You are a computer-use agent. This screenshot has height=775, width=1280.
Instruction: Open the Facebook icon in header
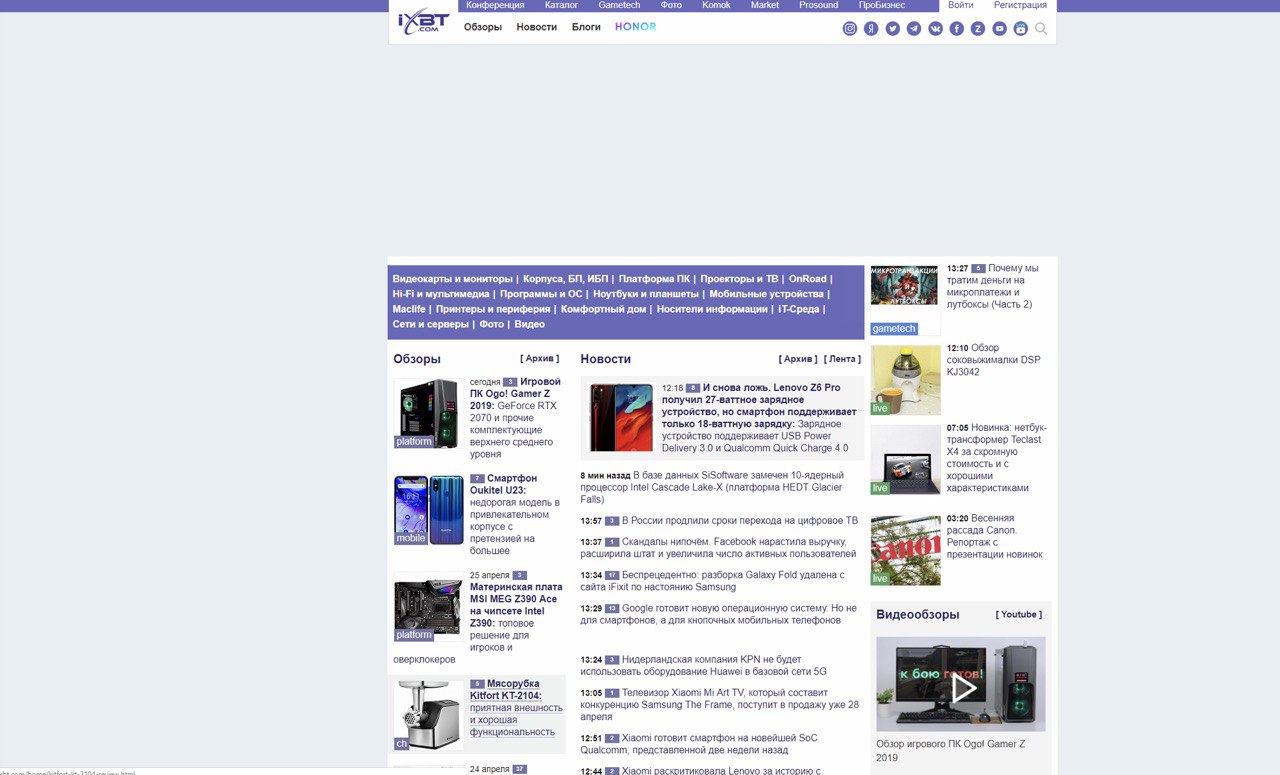pyautogui.click(x=957, y=29)
